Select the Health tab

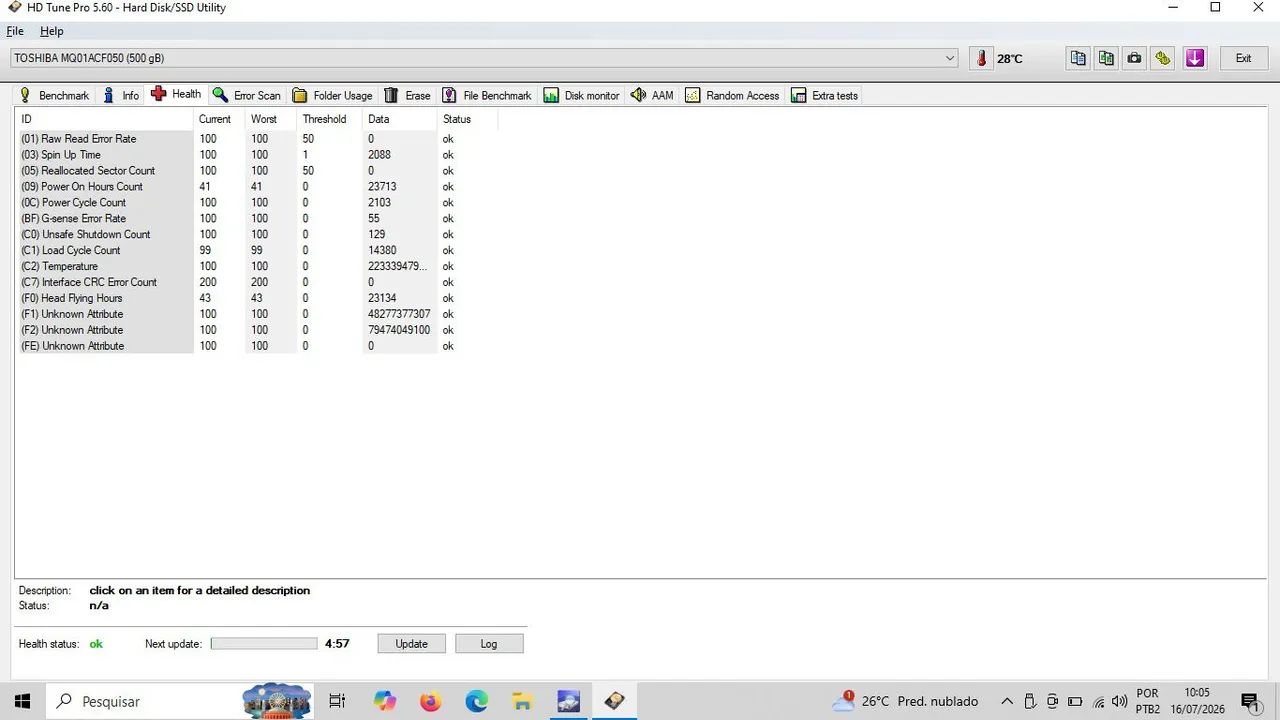tap(176, 94)
